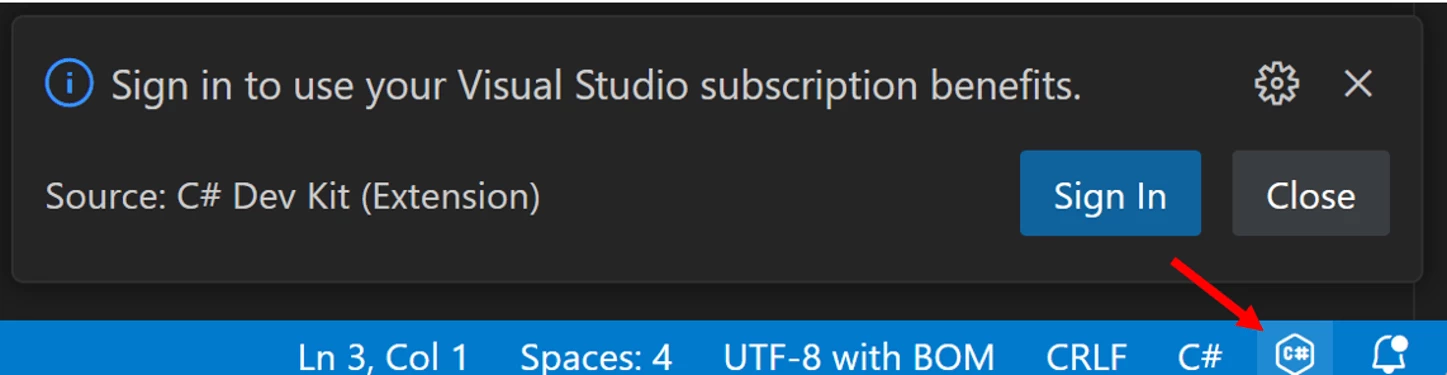Image resolution: width=1447 pixels, height=375 pixels.
Task: Open the notification toast's gear menu
Action: tap(1276, 84)
